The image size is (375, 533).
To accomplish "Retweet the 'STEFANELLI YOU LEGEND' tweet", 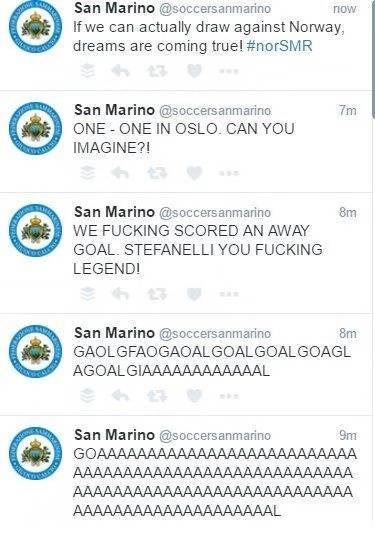I will [x=157, y=294].
